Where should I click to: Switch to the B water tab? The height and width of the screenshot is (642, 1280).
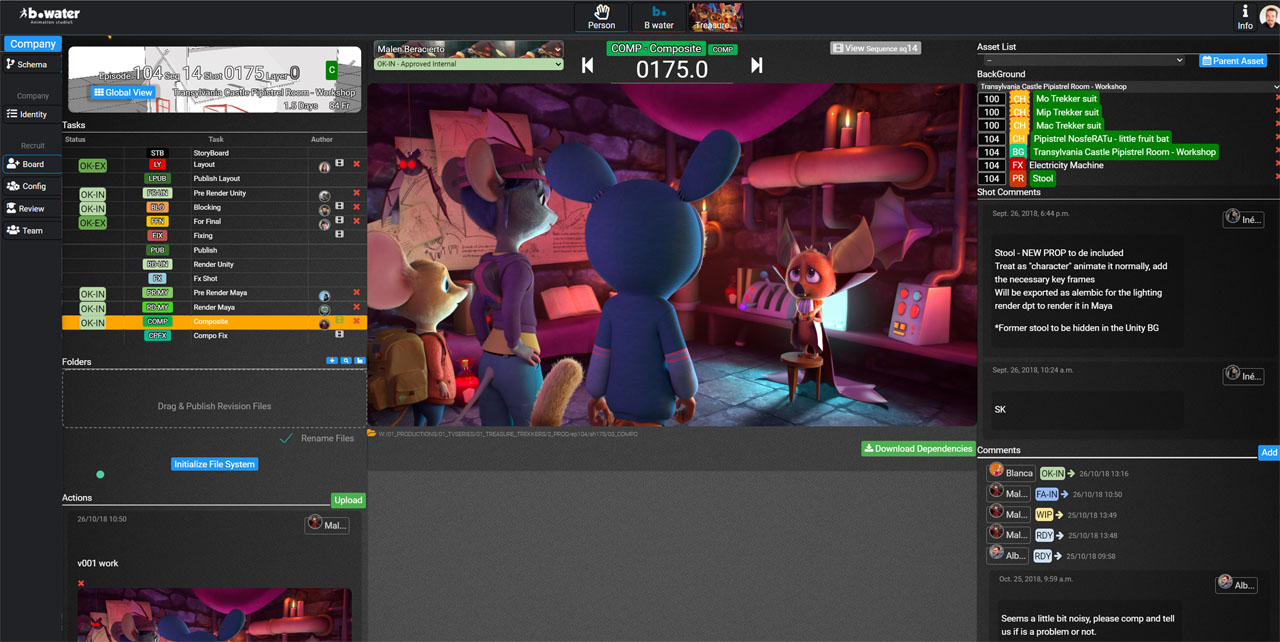[659, 17]
